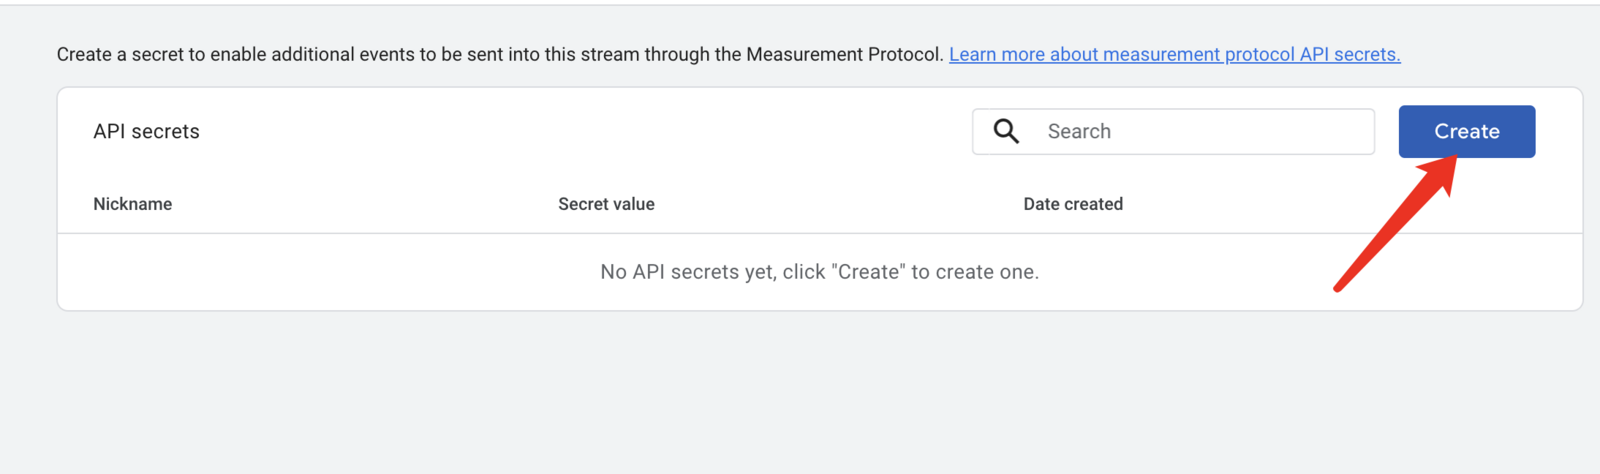This screenshot has height=474, width=1600.
Task: Click the "API secrets" card title
Action: point(146,131)
